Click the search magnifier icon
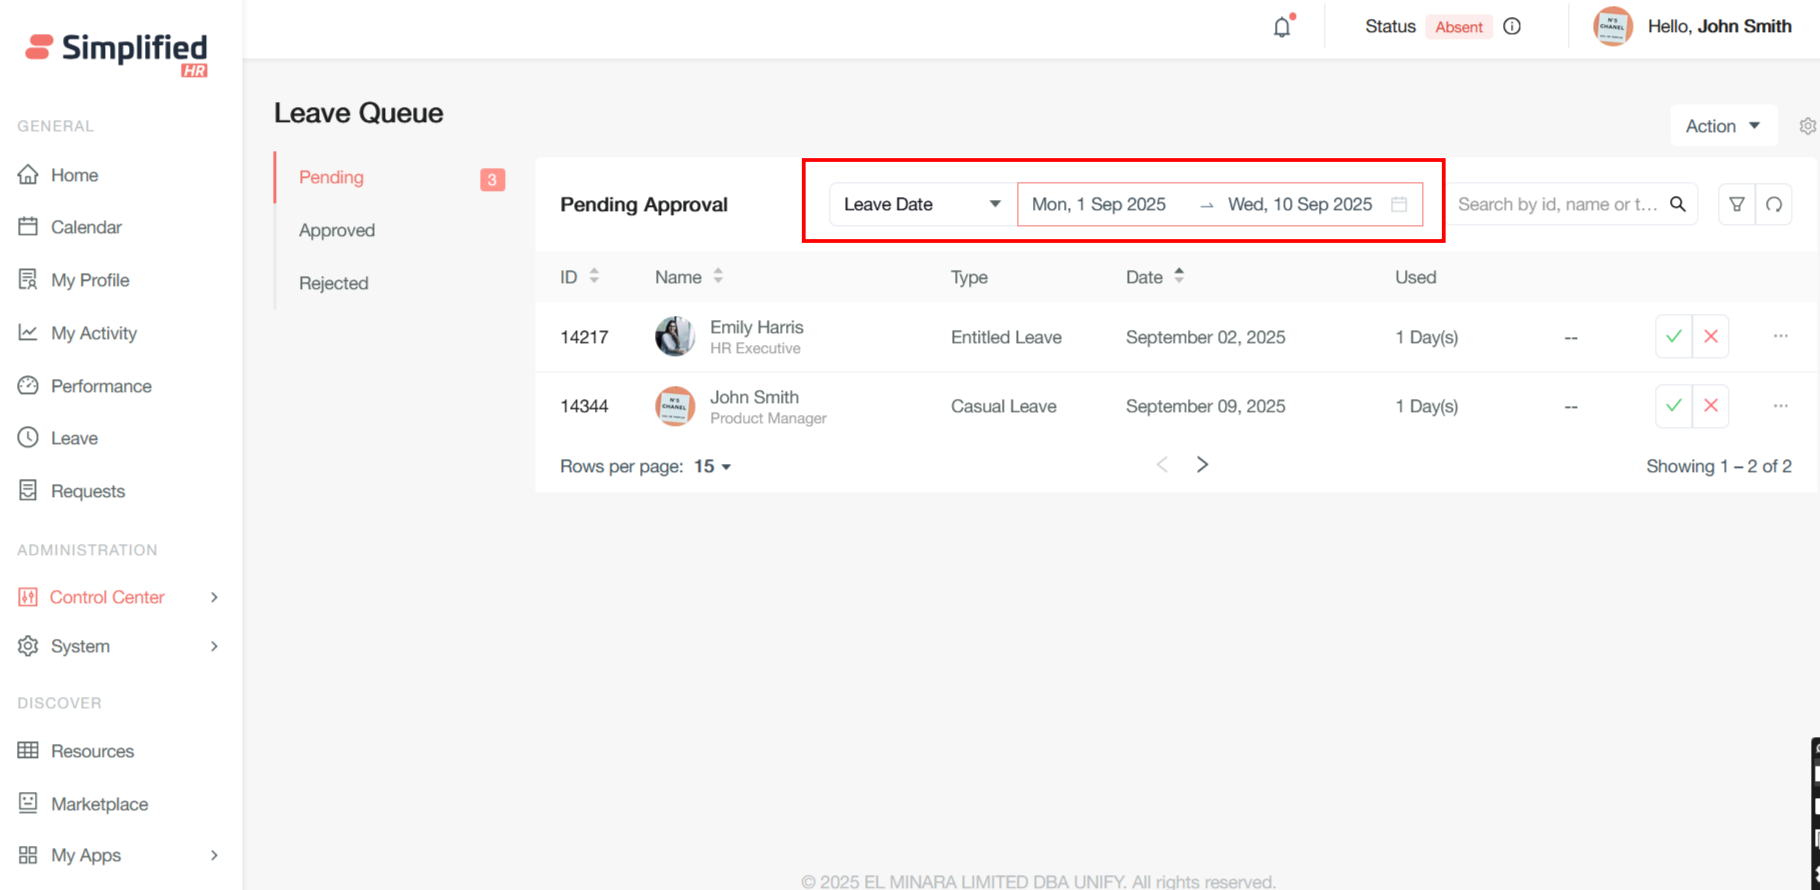The width and height of the screenshot is (1820, 890). (x=1678, y=204)
